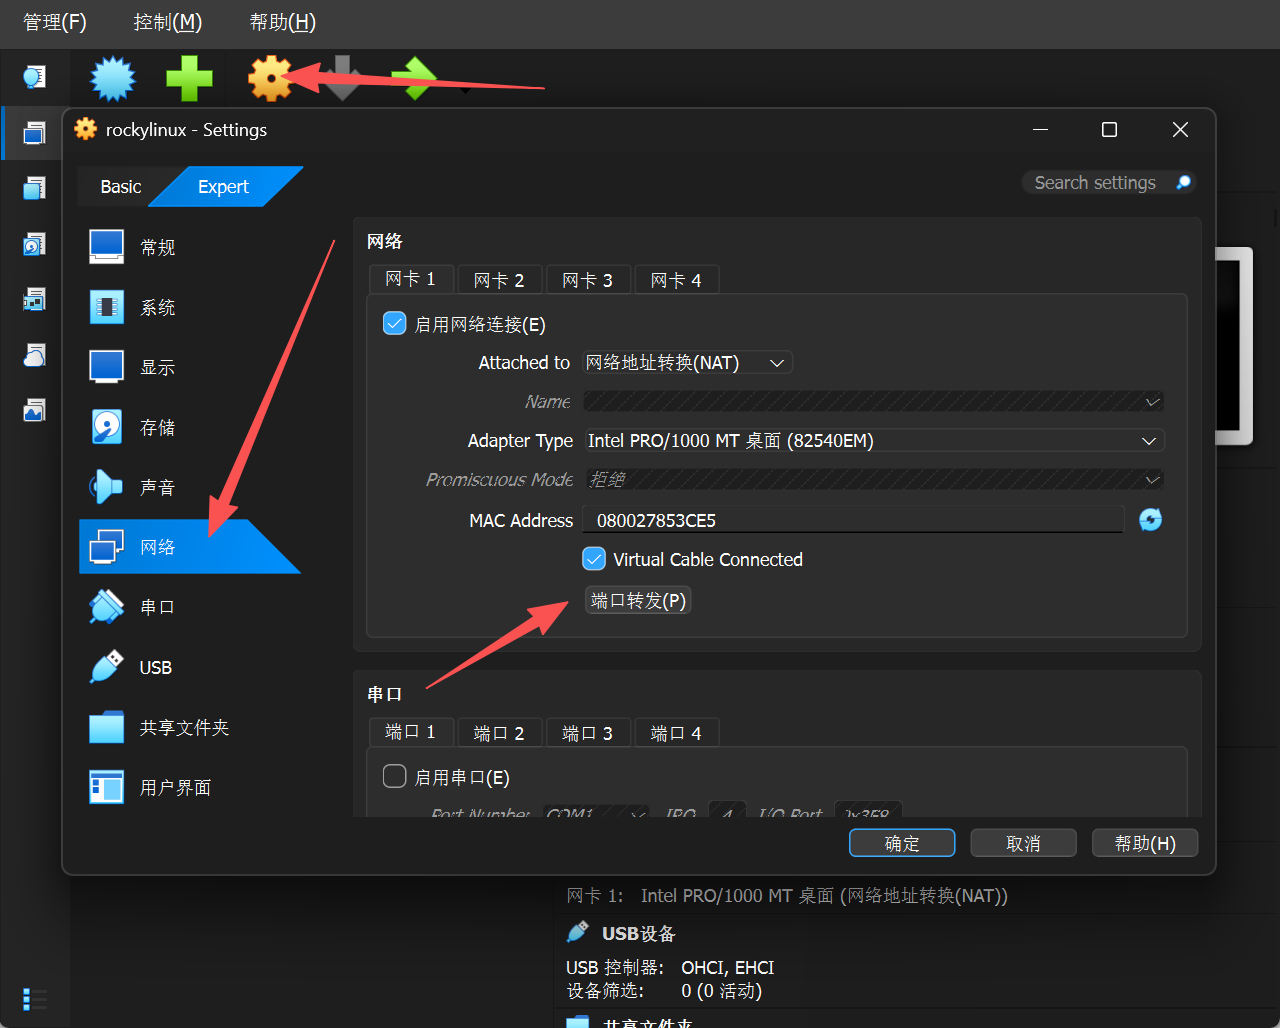Screen dimensions: 1280x1028
Task: Click the disabled Promiscuous Mode dropdown
Action: (x=874, y=480)
